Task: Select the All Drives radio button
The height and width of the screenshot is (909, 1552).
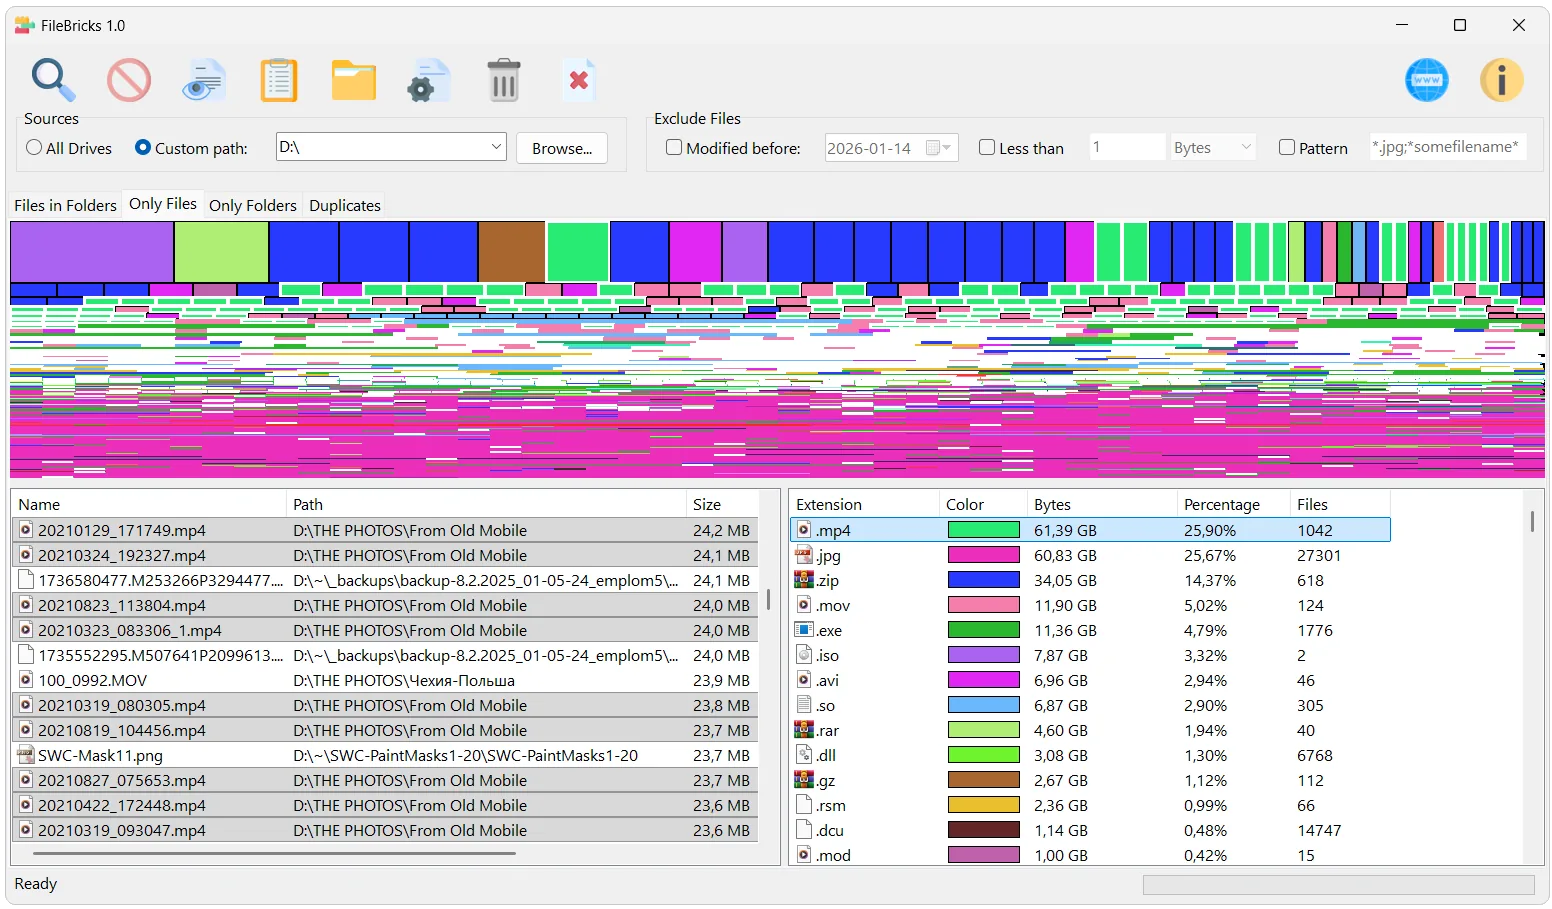Action: pyautogui.click(x=34, y=148)
